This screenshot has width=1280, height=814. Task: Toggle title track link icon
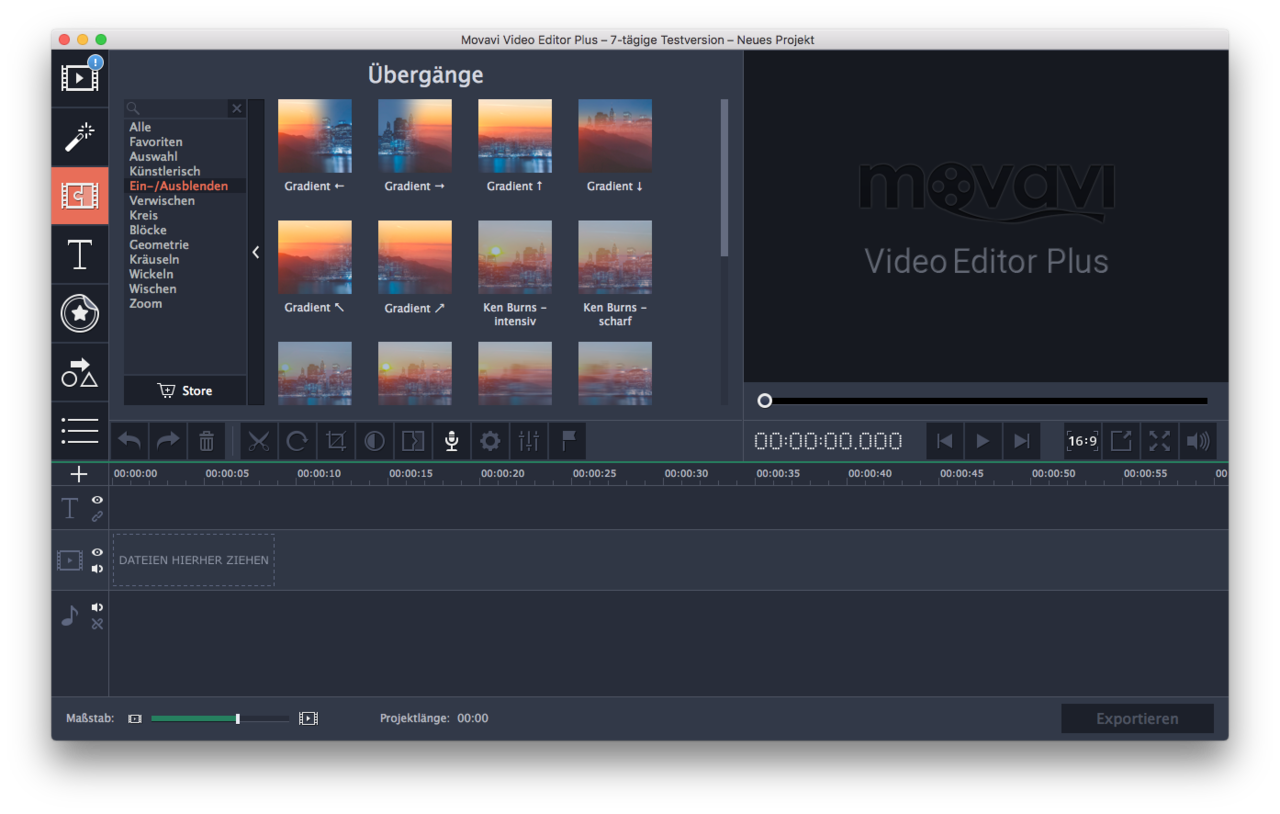pyautogui.click(x=97, y=516)
